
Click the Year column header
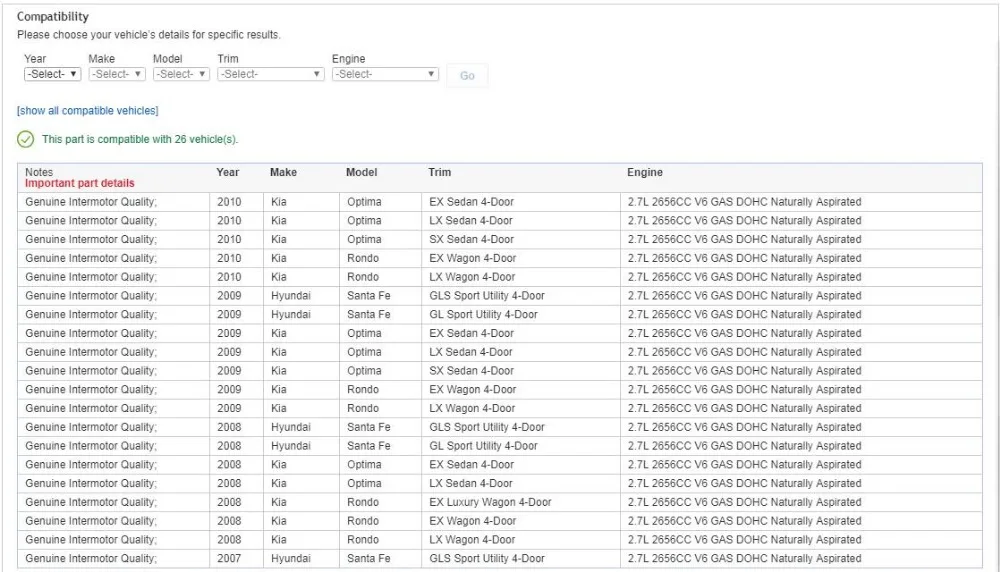coord(228,172)
